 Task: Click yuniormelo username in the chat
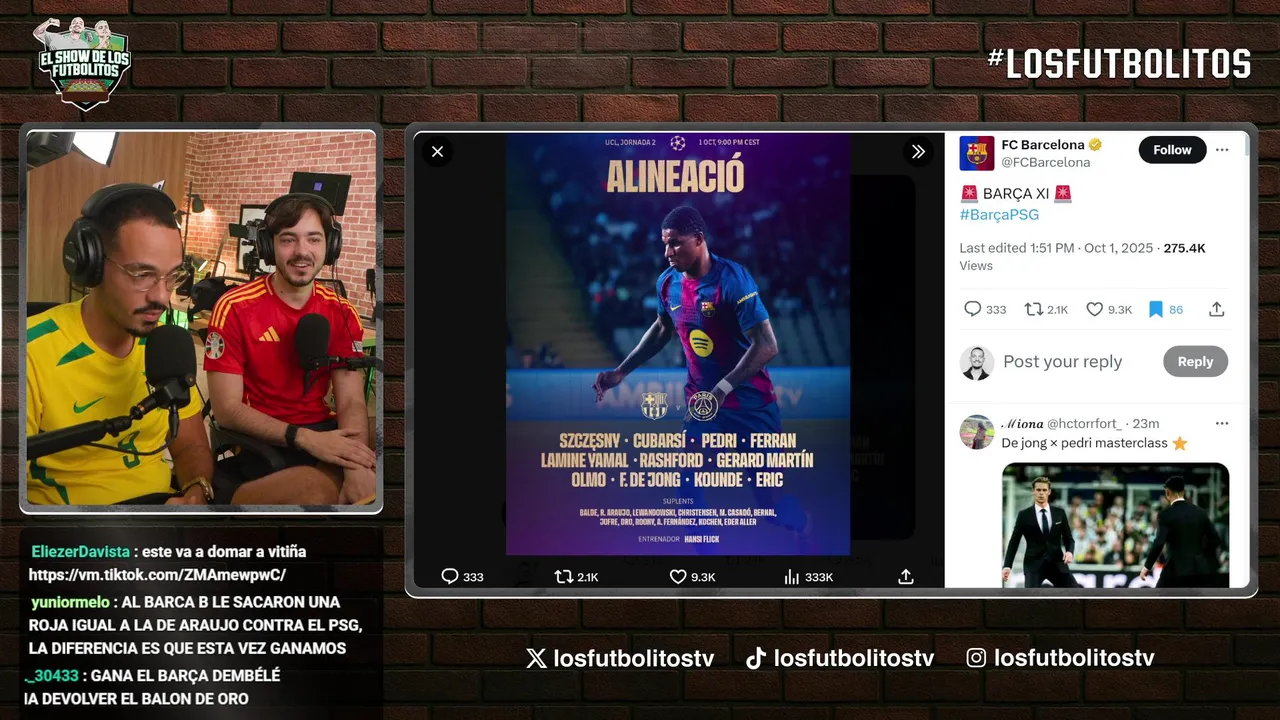click(70, 602)
